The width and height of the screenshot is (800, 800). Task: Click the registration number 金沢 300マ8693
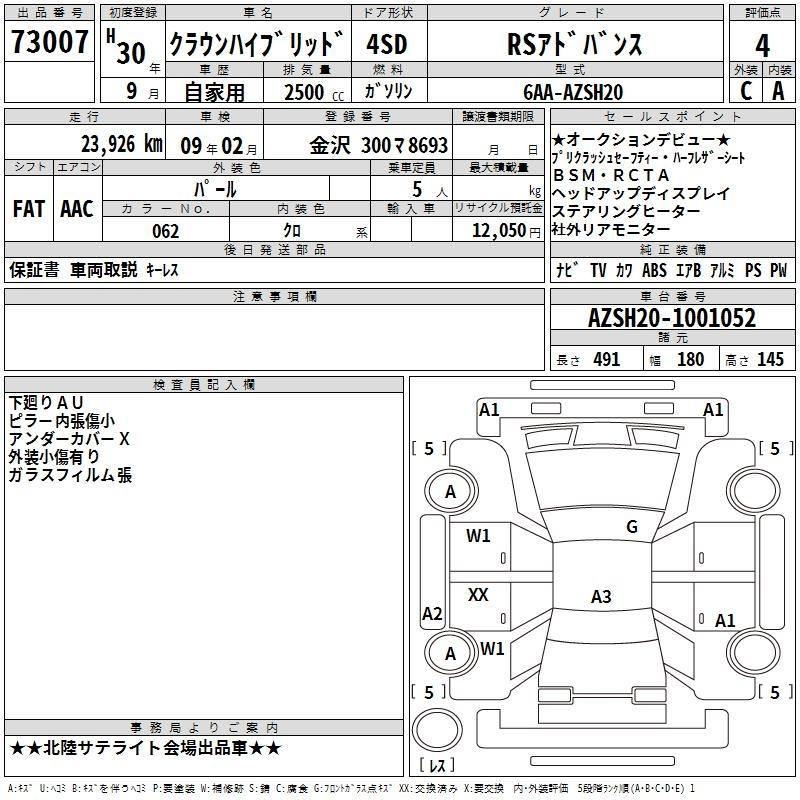tap(378, 145)
